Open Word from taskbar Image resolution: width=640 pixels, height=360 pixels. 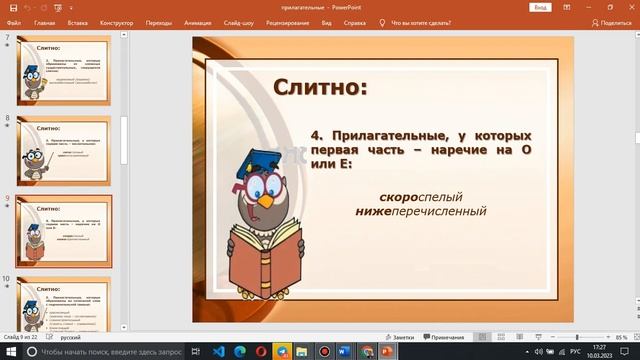345,351
